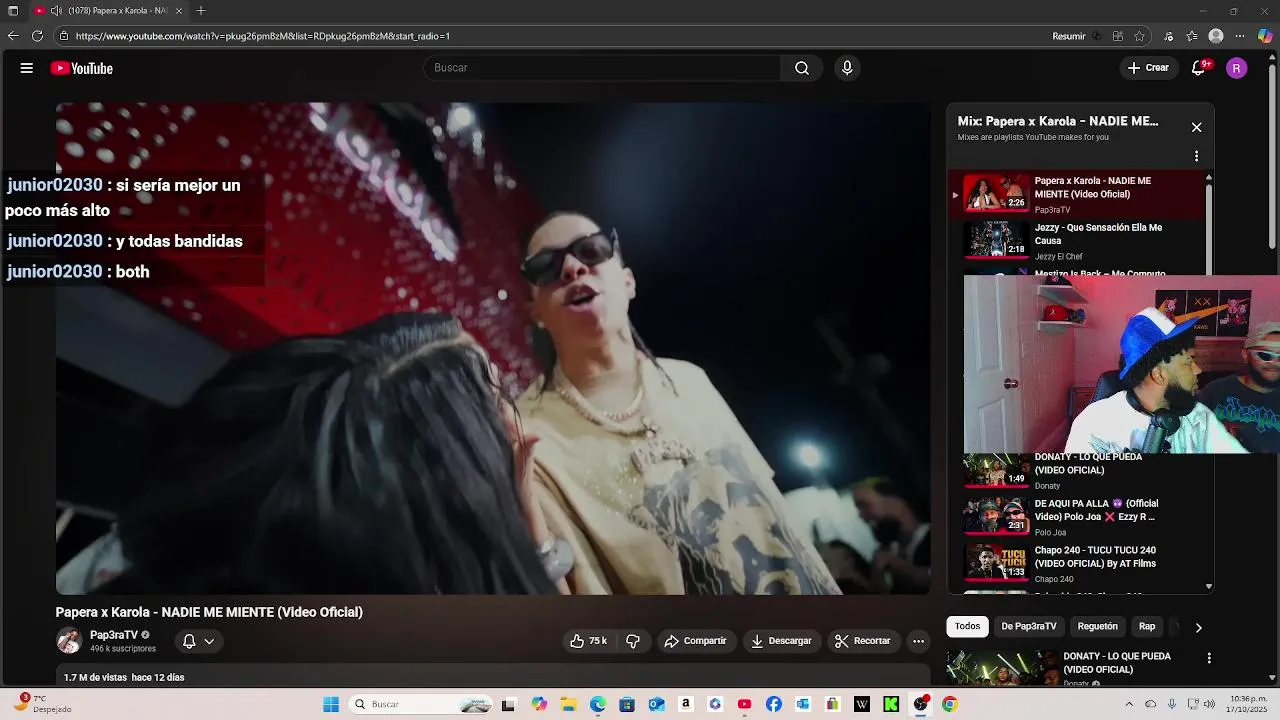Open the notification bell dropdown next to subscribe

tap(198, 641)
